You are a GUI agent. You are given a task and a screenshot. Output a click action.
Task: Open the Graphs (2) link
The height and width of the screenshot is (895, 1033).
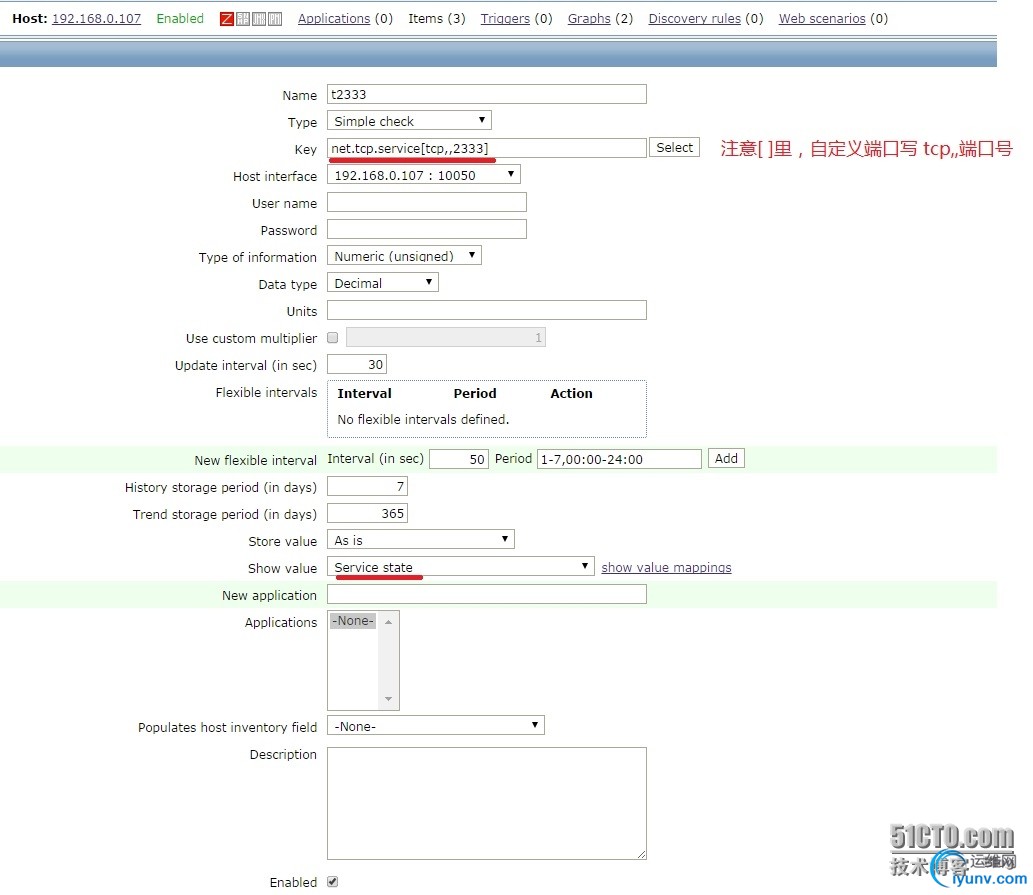coord(589,18)
